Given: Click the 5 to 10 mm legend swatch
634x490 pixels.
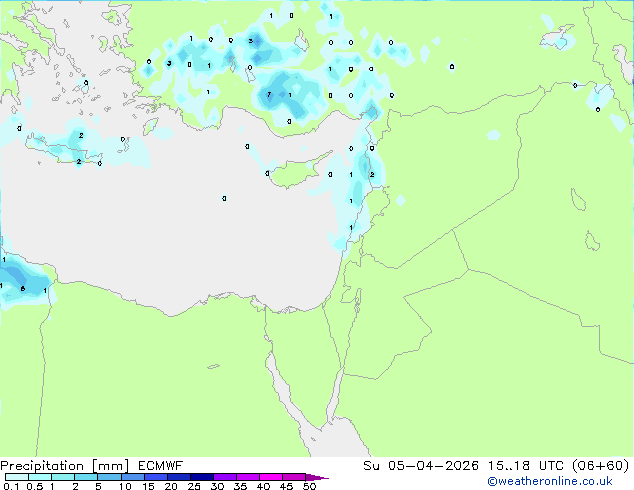Looking at the screenshot, I should pyautogui.click(x=109, y=477).
